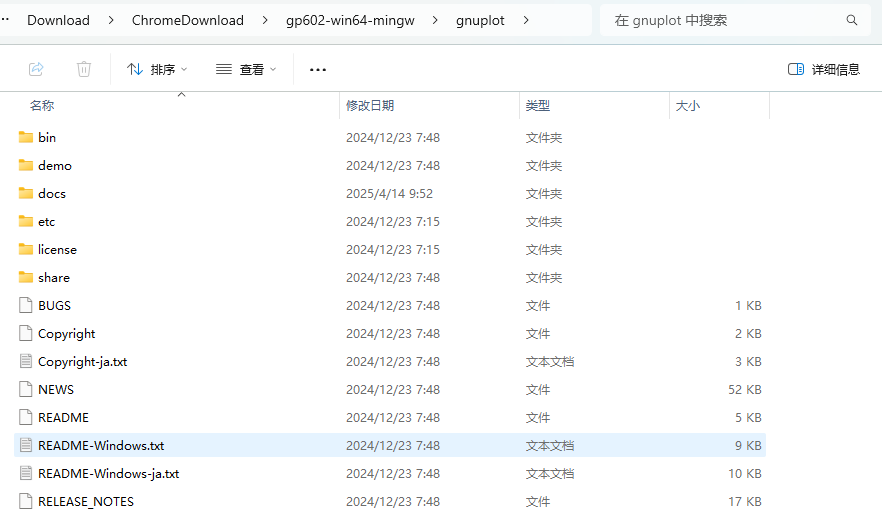Select the NEWS file icon
Image resolution: width=882 pixels, height=521 pixels.
tap(25, 389)
